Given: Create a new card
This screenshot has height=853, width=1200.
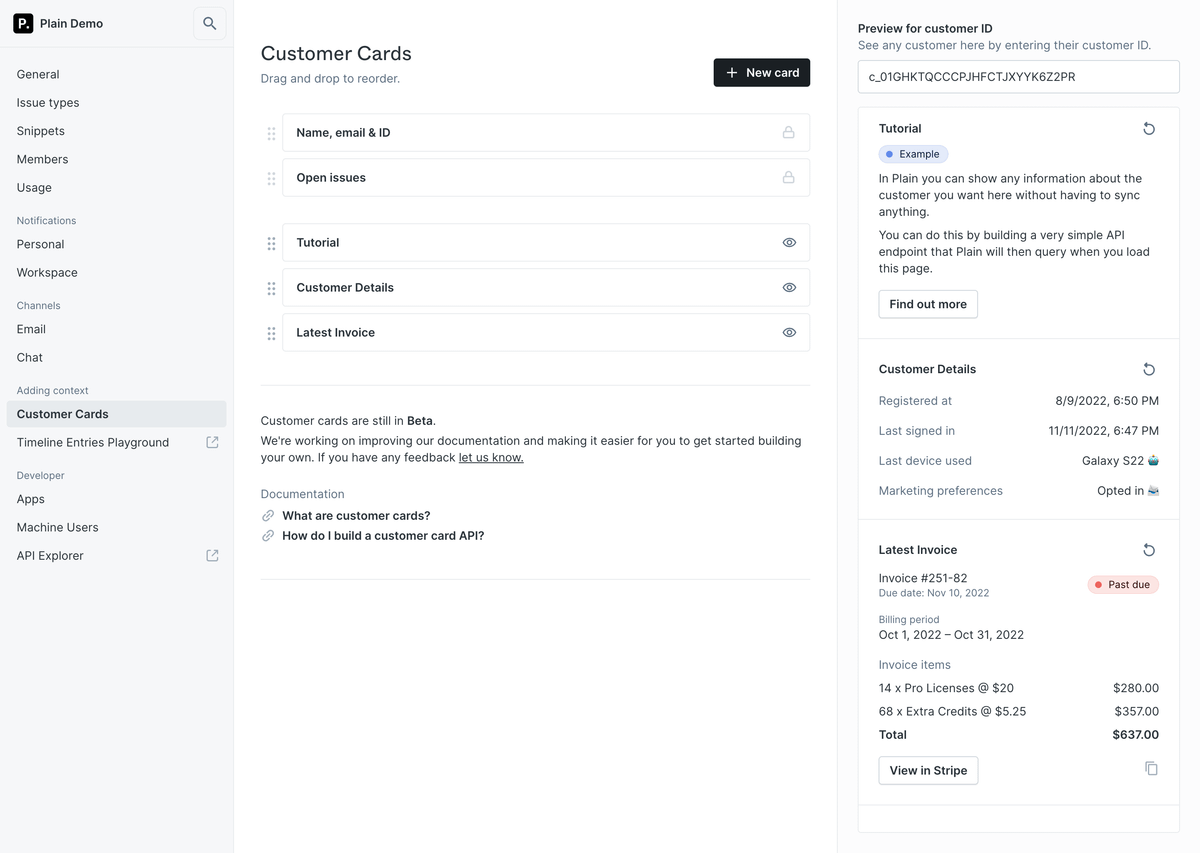Looking at the screenshot, I should click(761, 73).
